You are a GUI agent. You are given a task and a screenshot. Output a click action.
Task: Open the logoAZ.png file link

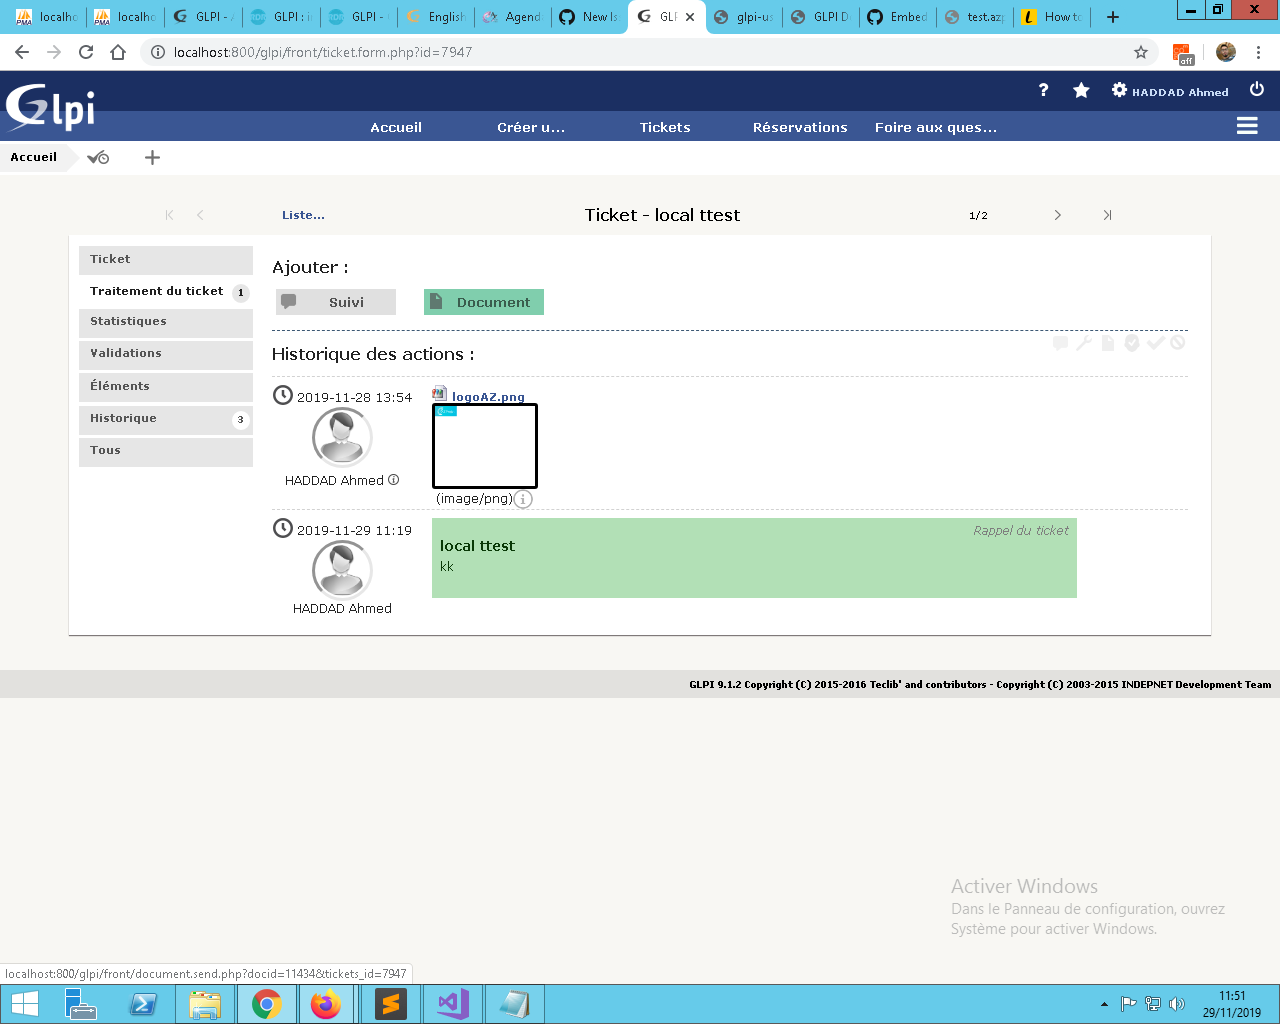(488, 397)
